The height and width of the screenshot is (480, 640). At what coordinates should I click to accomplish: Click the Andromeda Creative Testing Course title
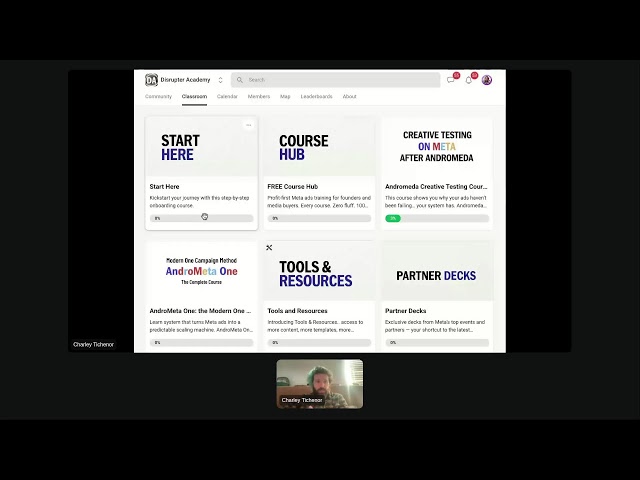pyautogui.click(x=436, y=187)
